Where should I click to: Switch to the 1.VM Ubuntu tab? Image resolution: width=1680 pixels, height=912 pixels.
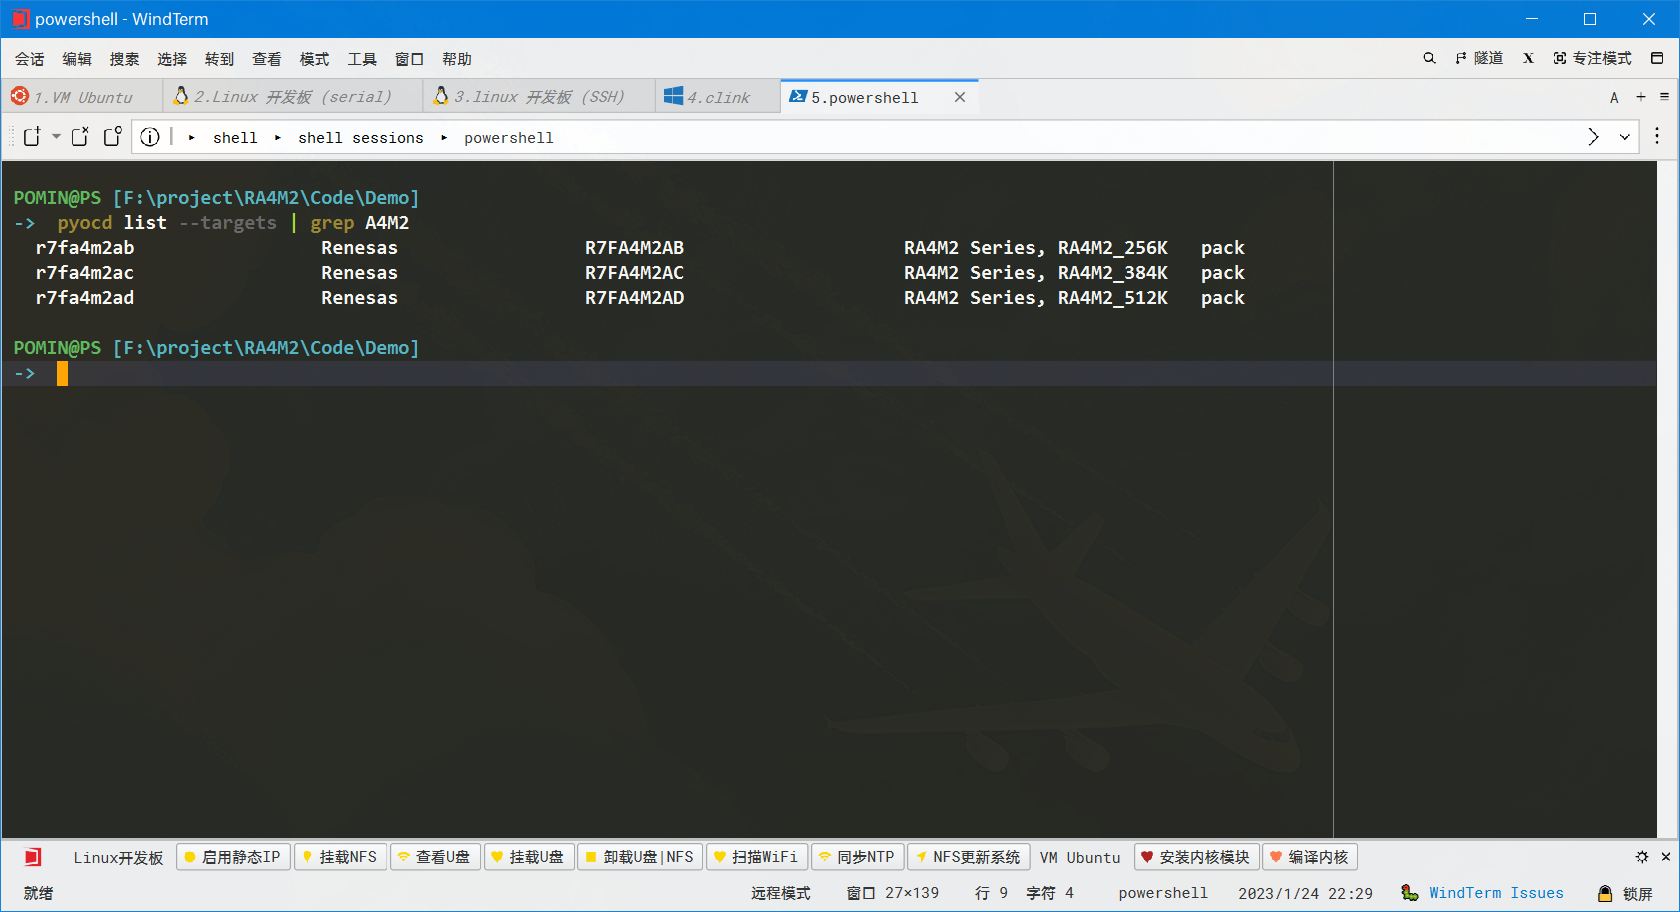82,97
